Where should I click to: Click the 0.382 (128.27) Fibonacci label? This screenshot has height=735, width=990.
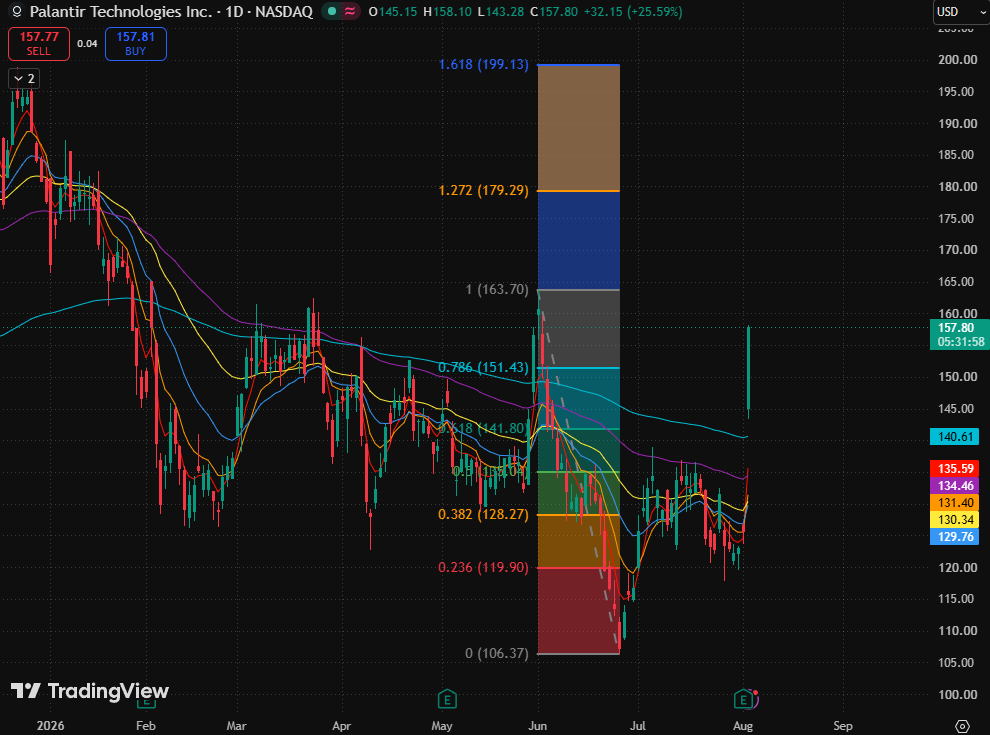(484, 514)
